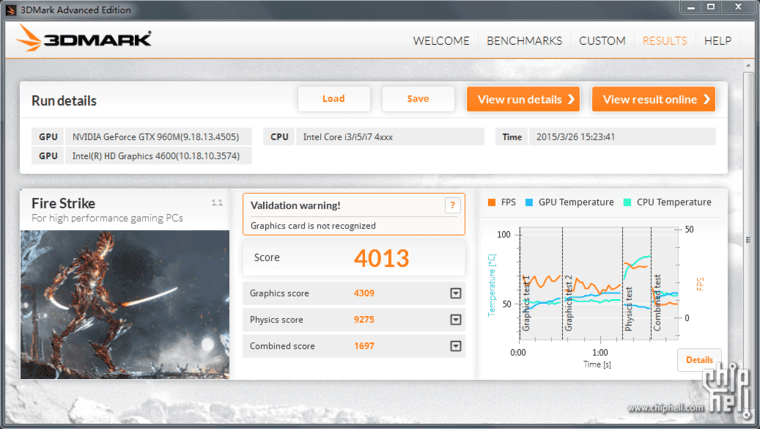Open the HELP tab
The width and height of the screenshot is (760, 429).
tap(717, 41)
